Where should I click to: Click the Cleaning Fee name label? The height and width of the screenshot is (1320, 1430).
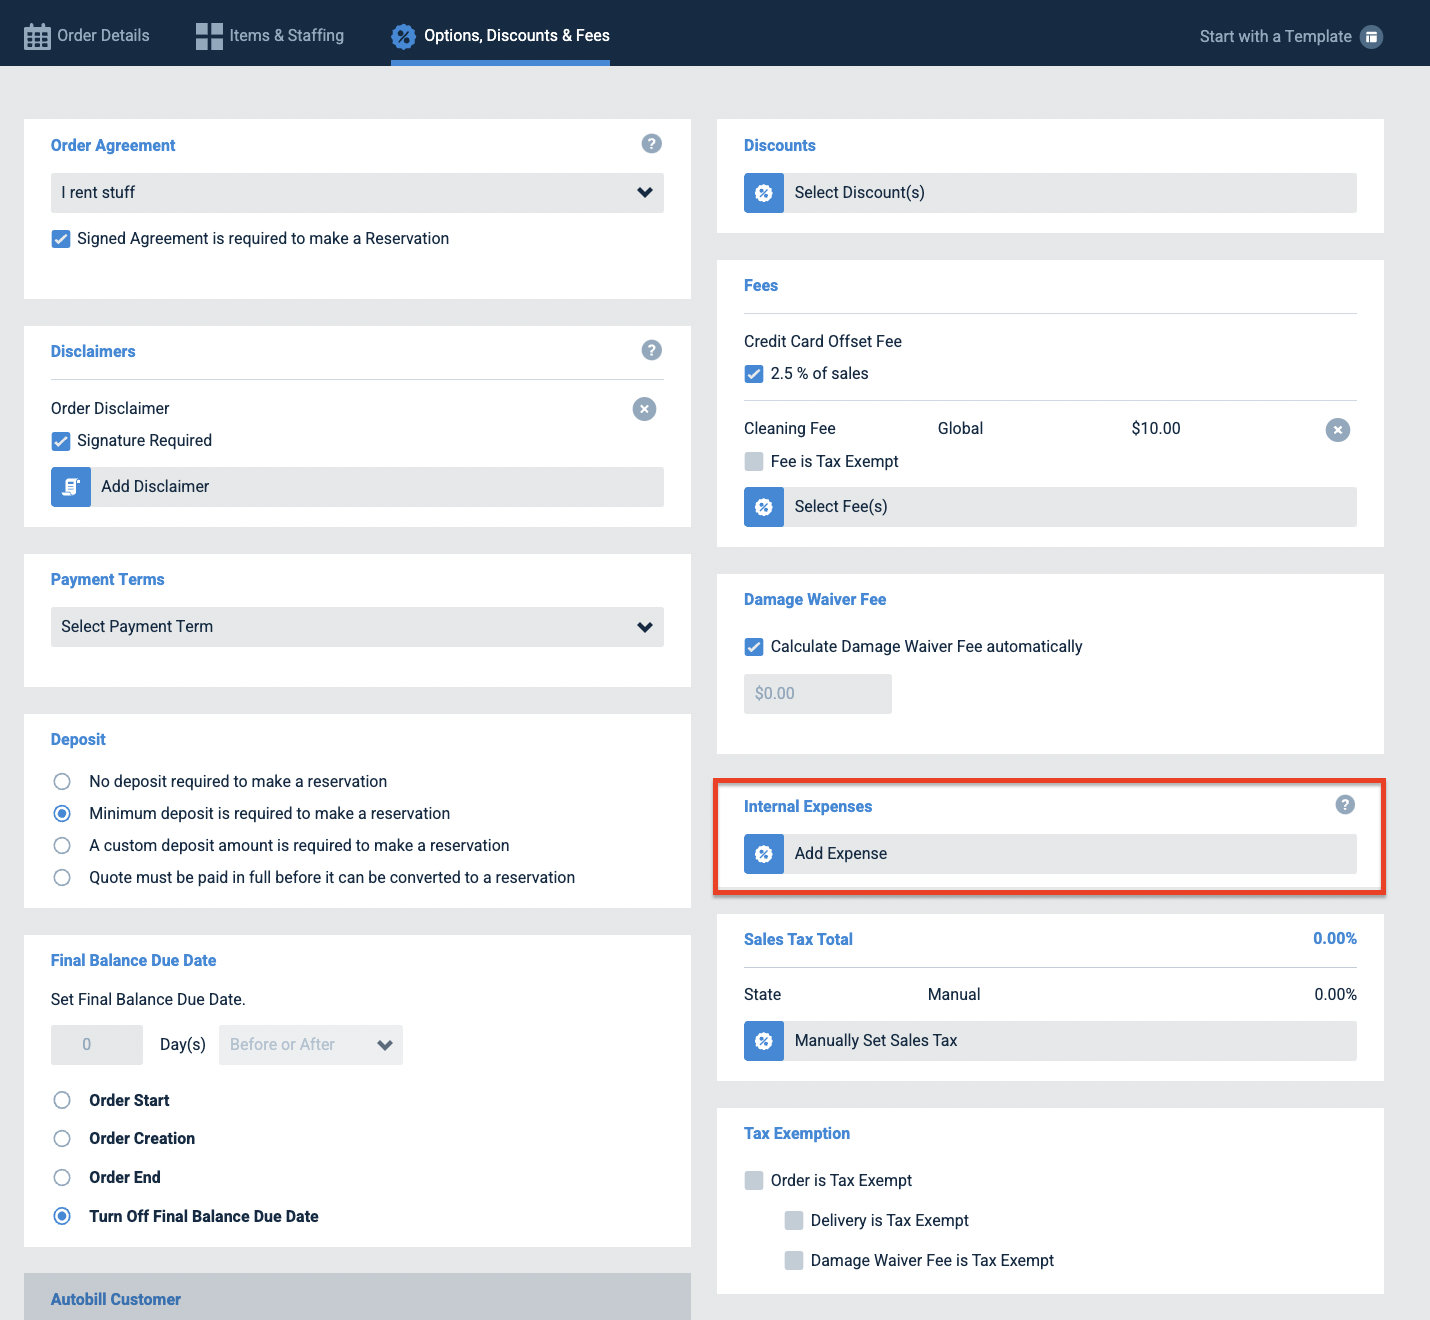tap(790, 429)
